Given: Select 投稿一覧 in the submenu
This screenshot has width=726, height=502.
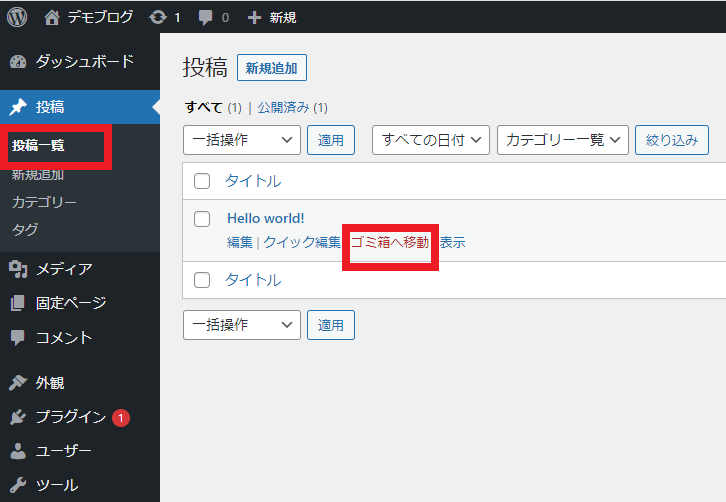Looking at the screenshot, I should tap(38, 146).
